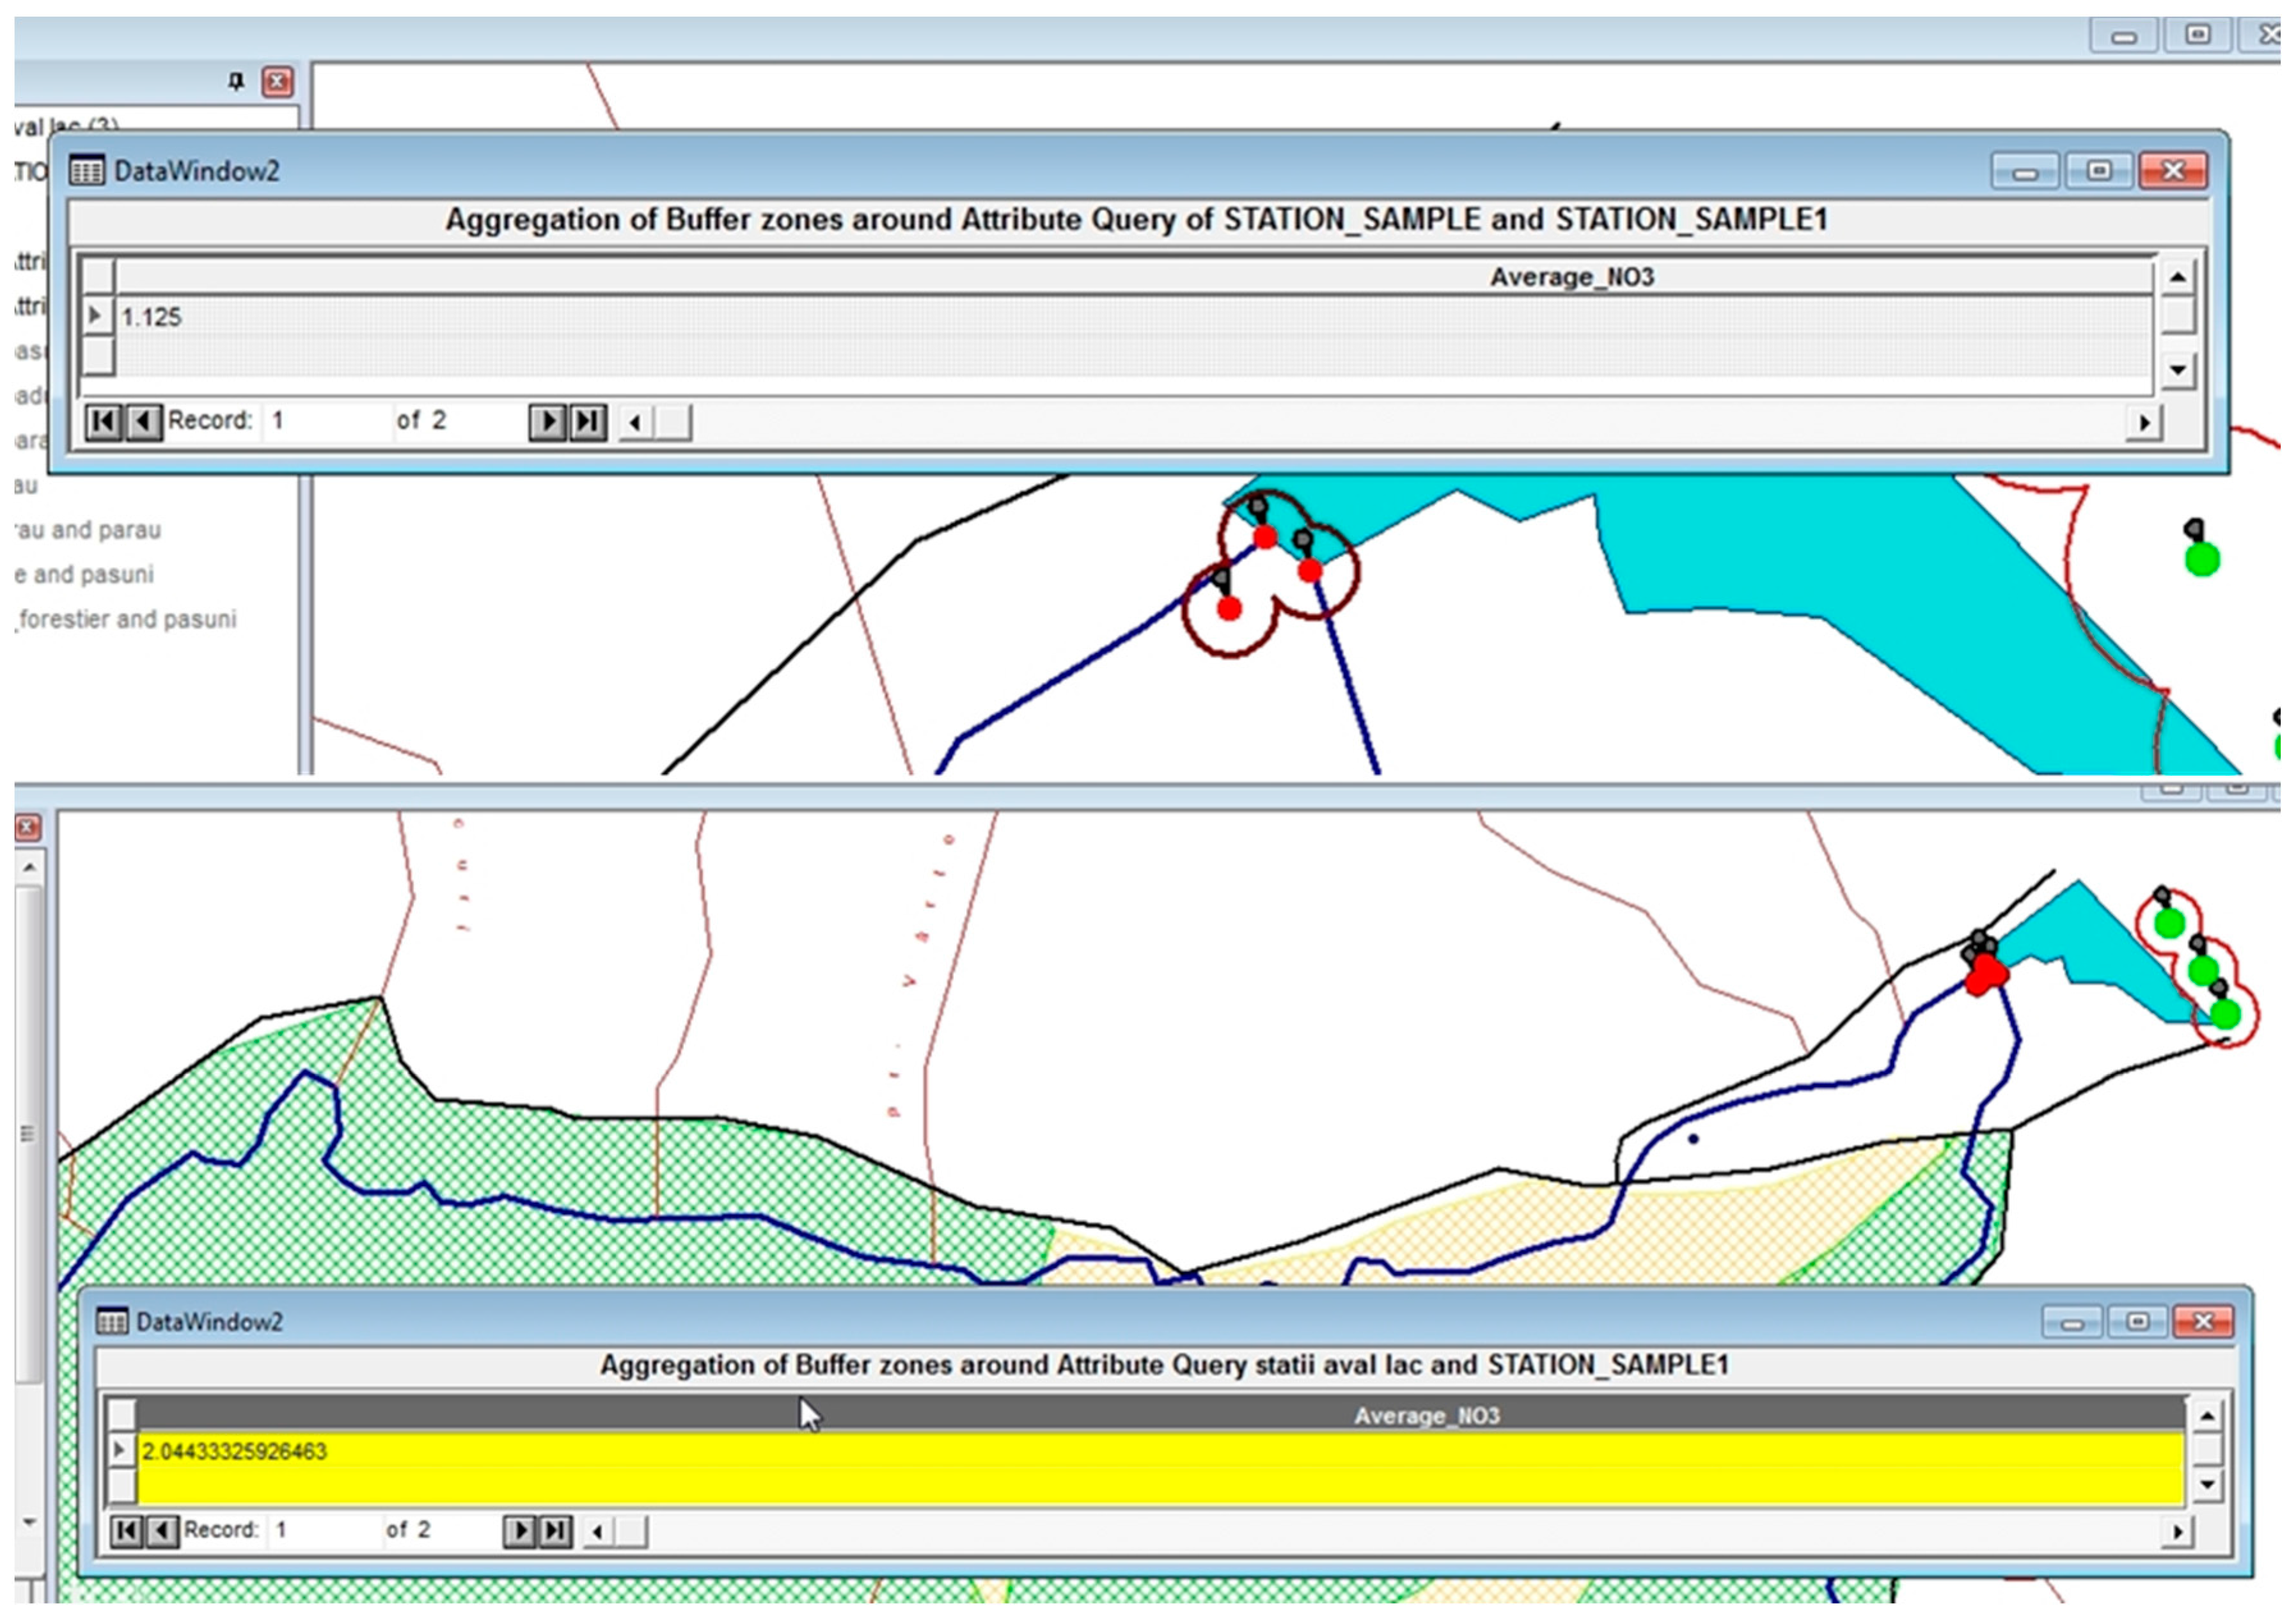Viewport: 2296px width, 1621px height.
Task: Advance to next record in upper DataWindow2
Action: click(547, 422)
